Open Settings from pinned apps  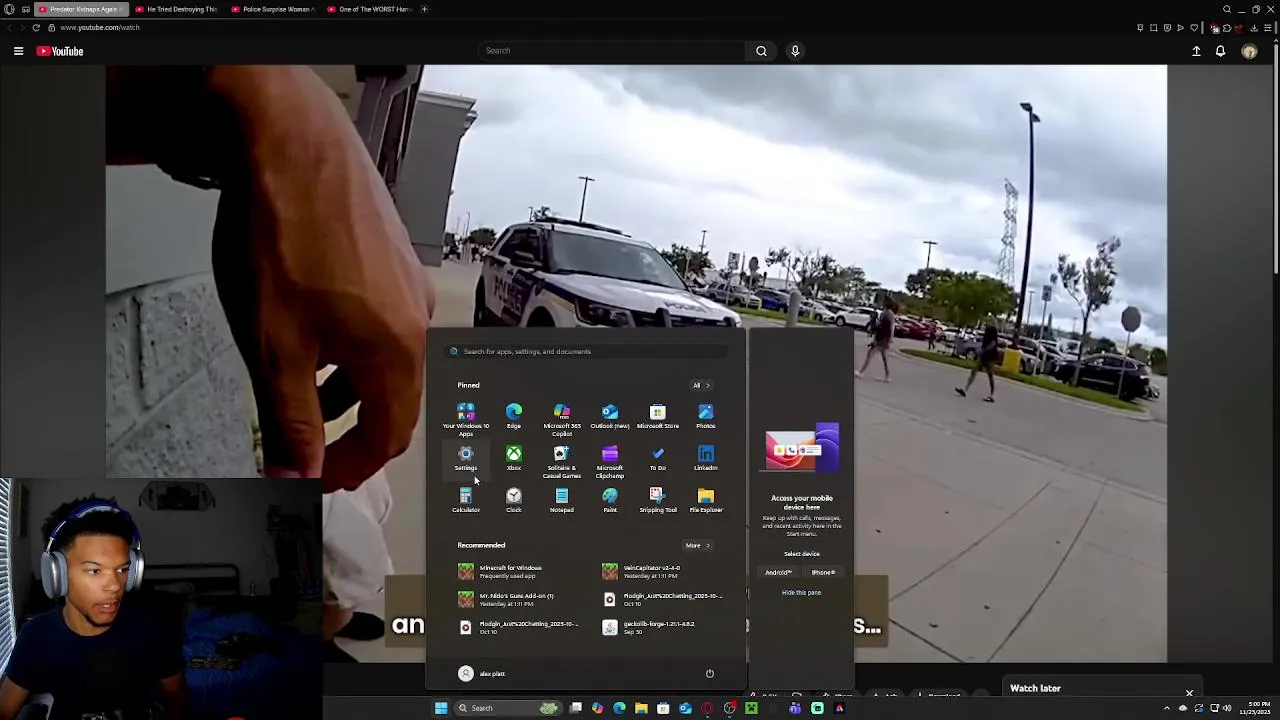pos(466,458)
